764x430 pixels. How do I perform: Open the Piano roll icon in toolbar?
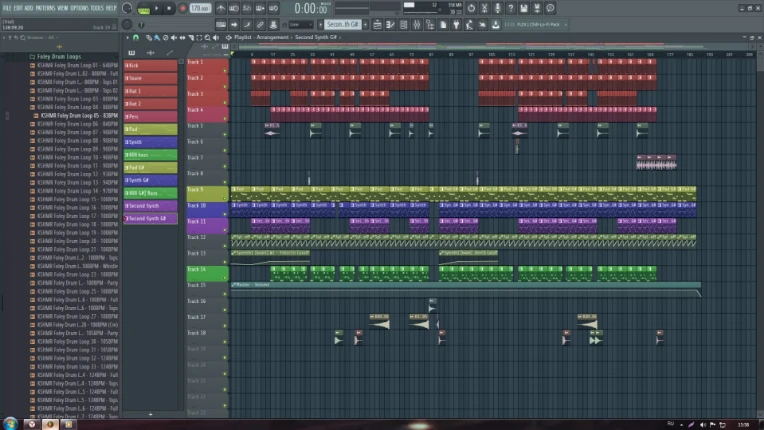[390, 24]
